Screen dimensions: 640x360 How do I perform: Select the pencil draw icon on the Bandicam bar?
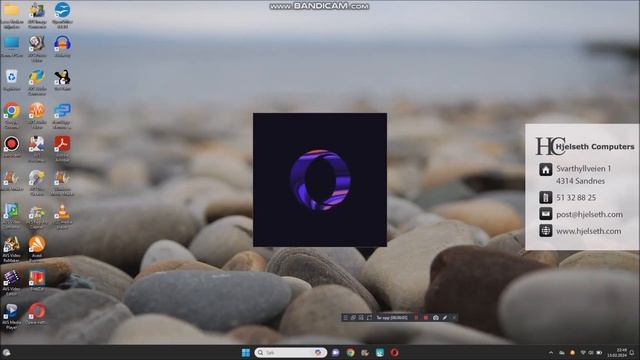pyautogui.click(x=445, y=318)
